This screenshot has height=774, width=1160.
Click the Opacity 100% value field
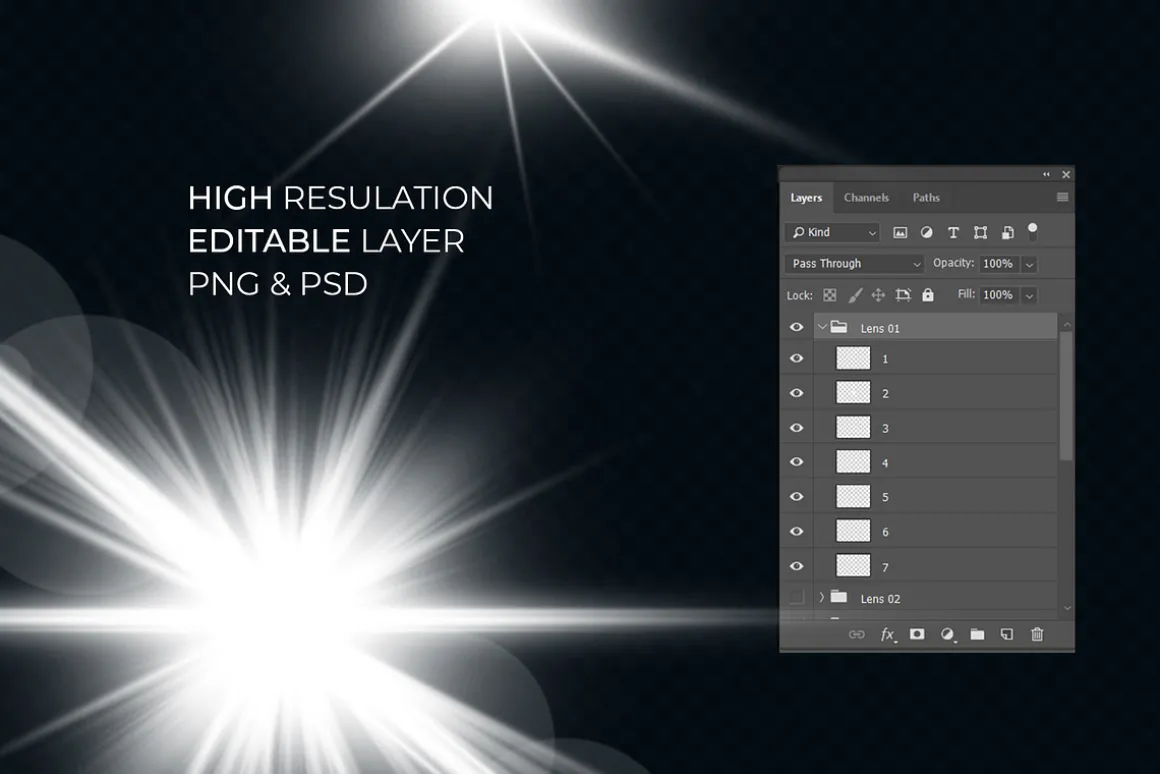(998, 263)
